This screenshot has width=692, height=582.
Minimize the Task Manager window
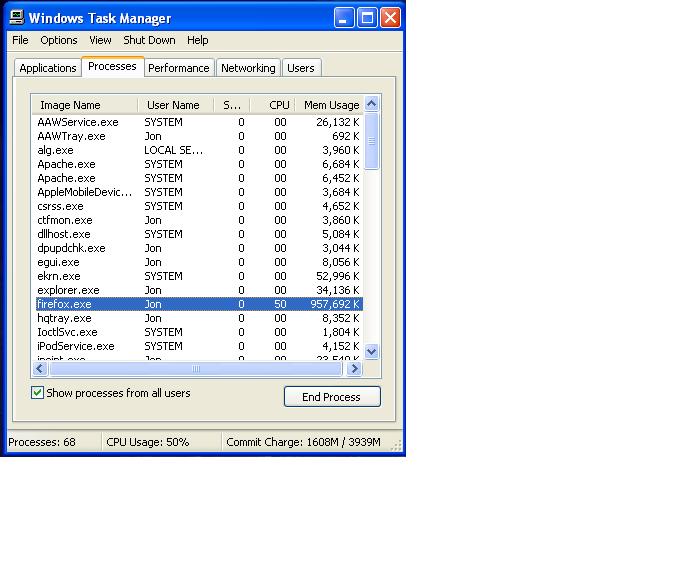tap(344, 18)
